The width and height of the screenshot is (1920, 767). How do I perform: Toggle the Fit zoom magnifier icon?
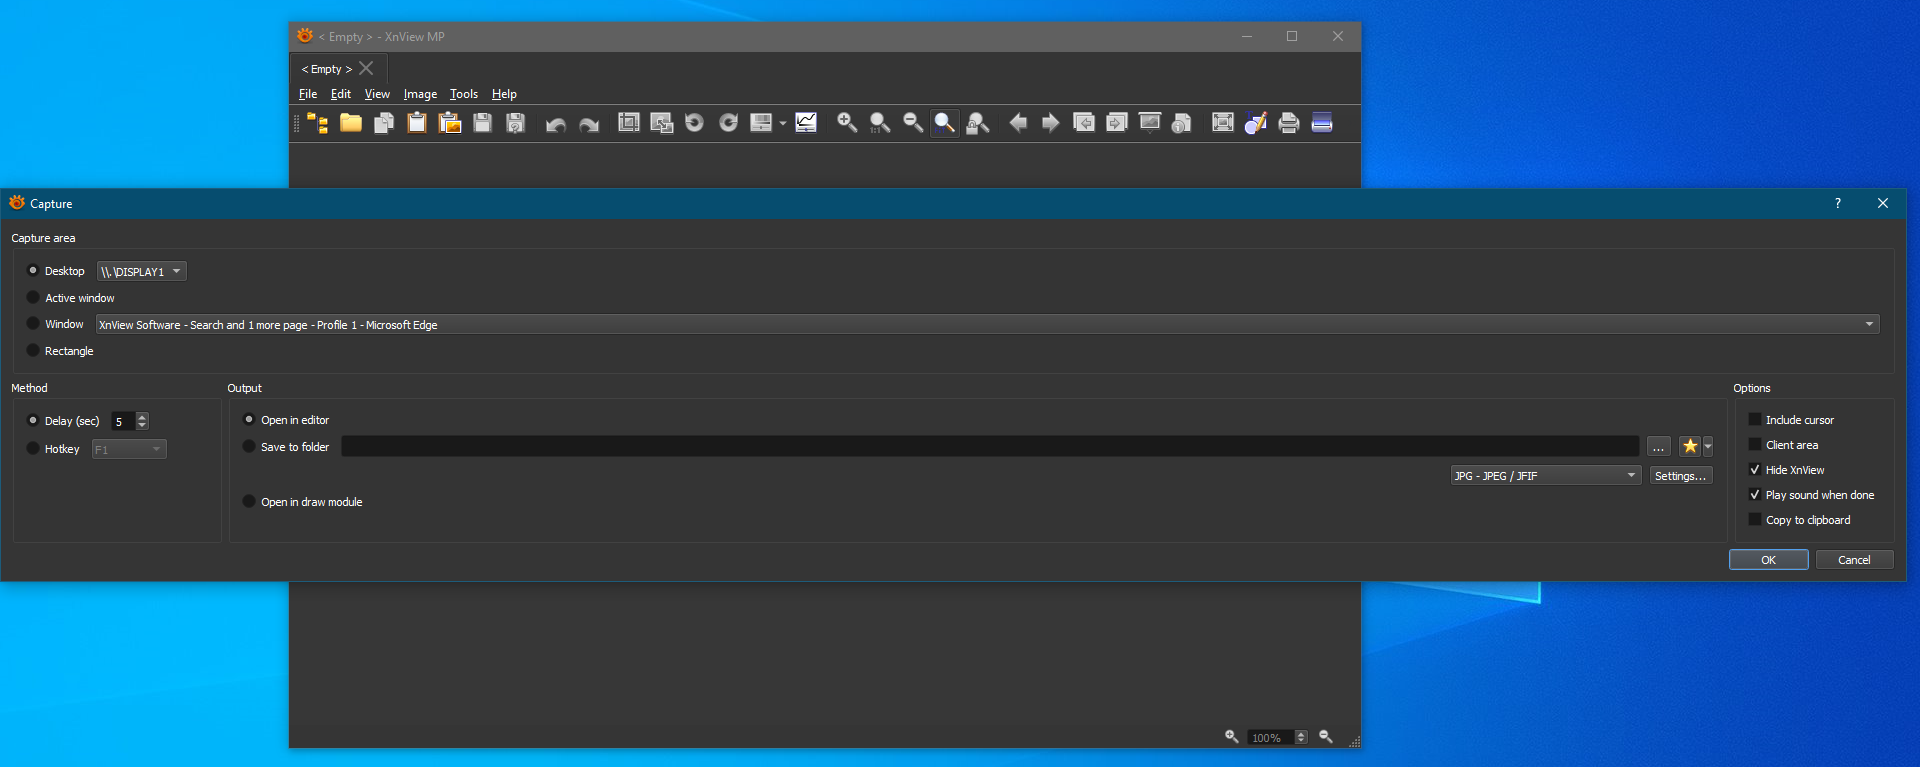pyautogui.click(x=945, y=123)
